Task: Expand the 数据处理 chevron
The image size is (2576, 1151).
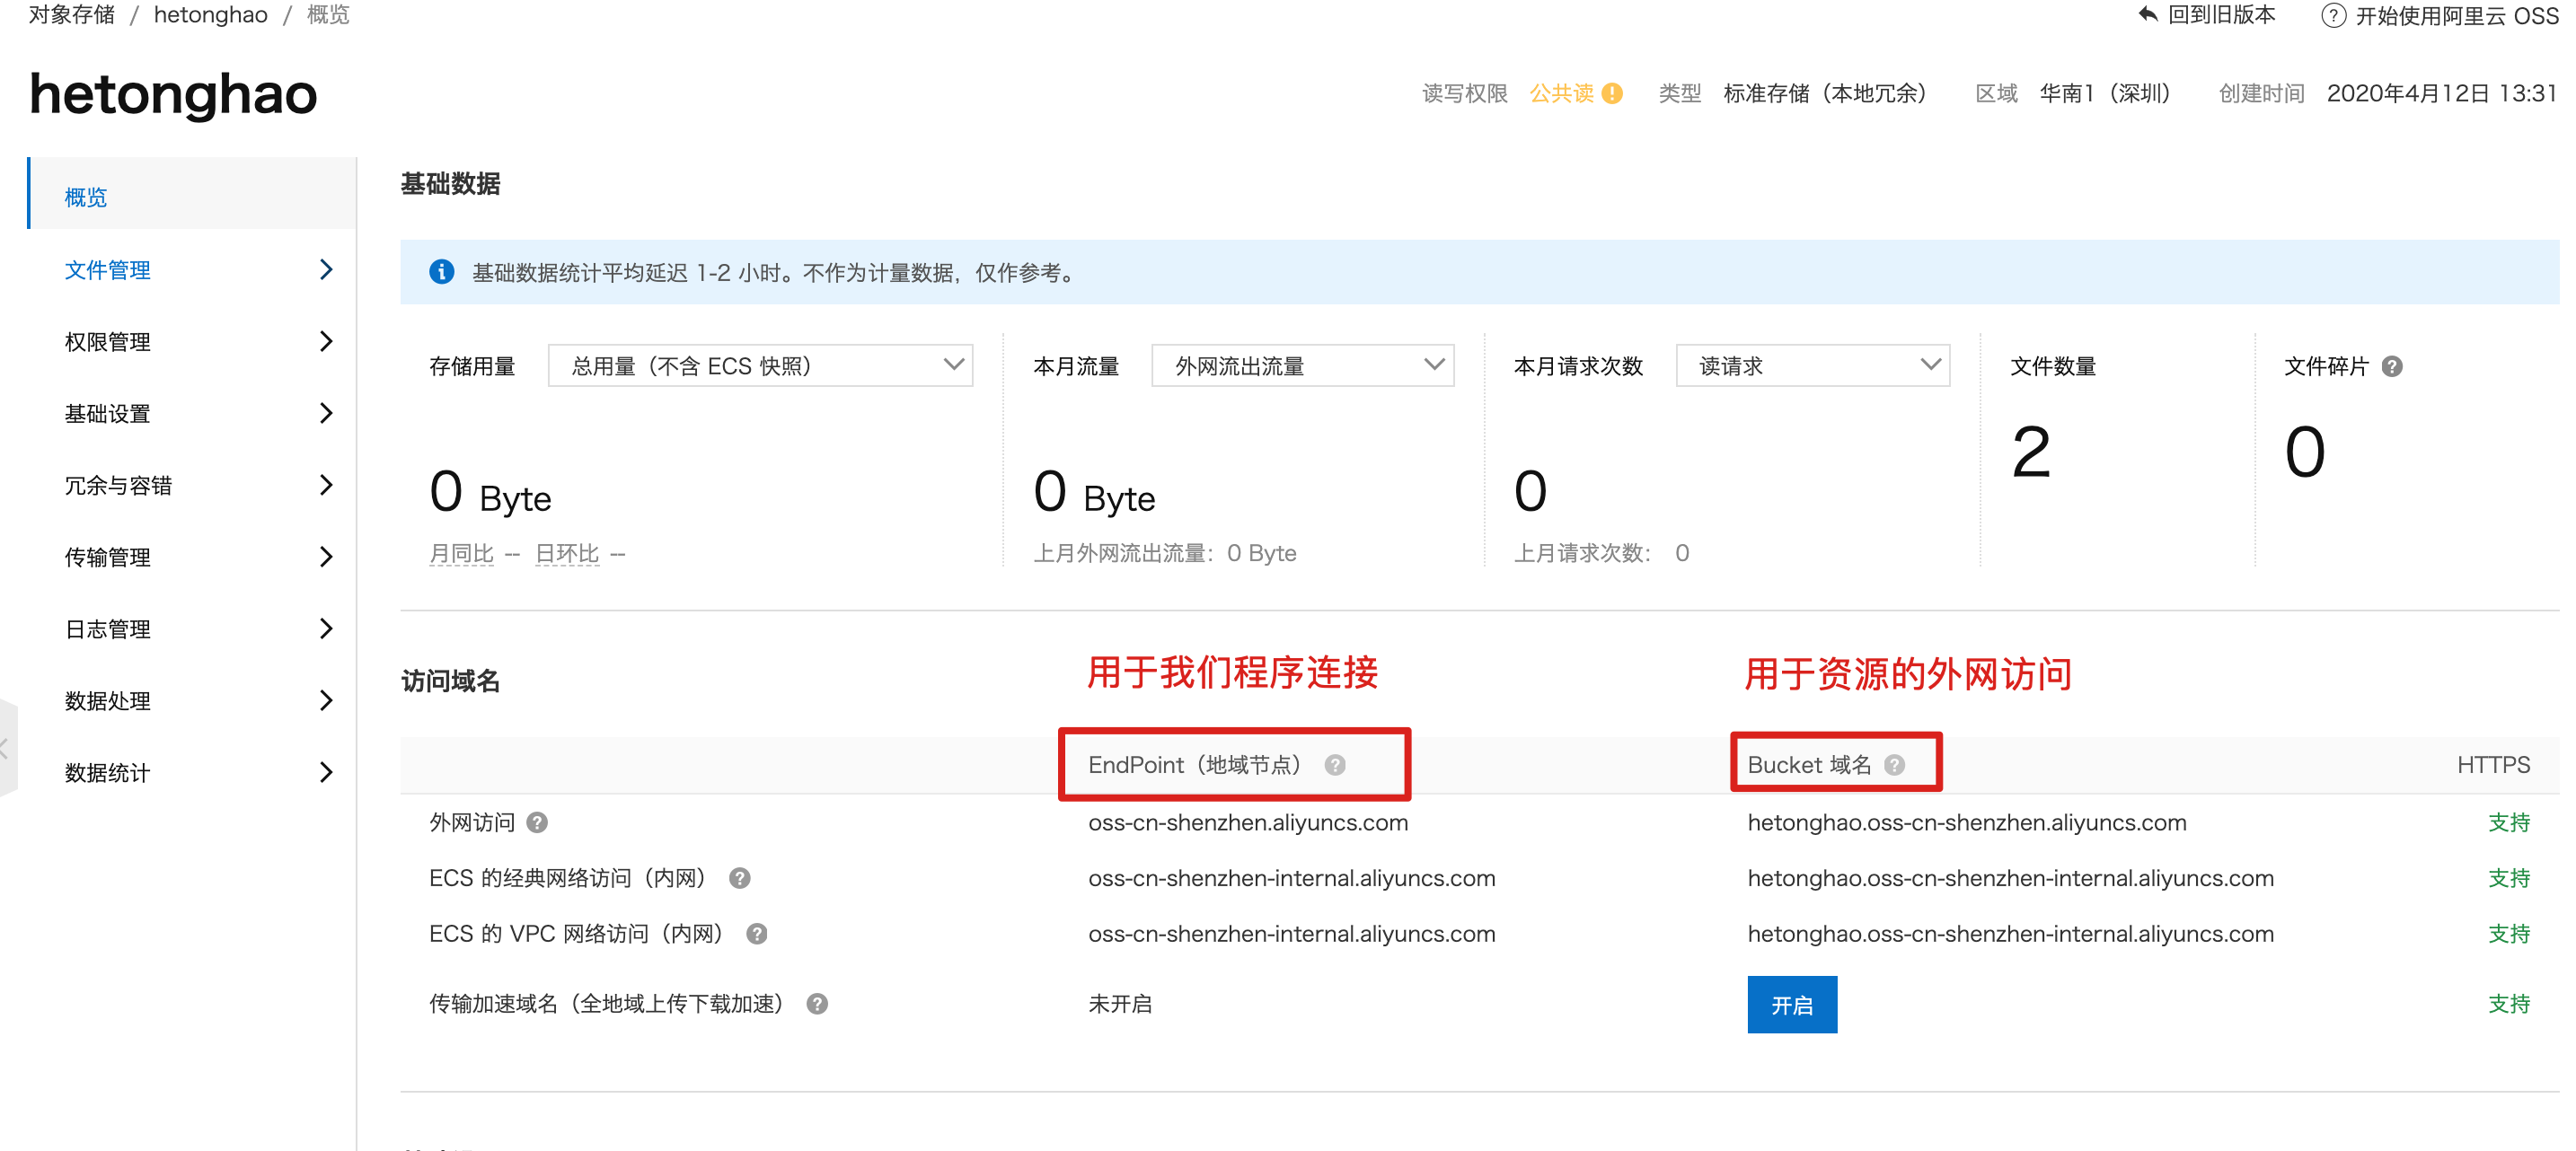Action: coord(325,701)
